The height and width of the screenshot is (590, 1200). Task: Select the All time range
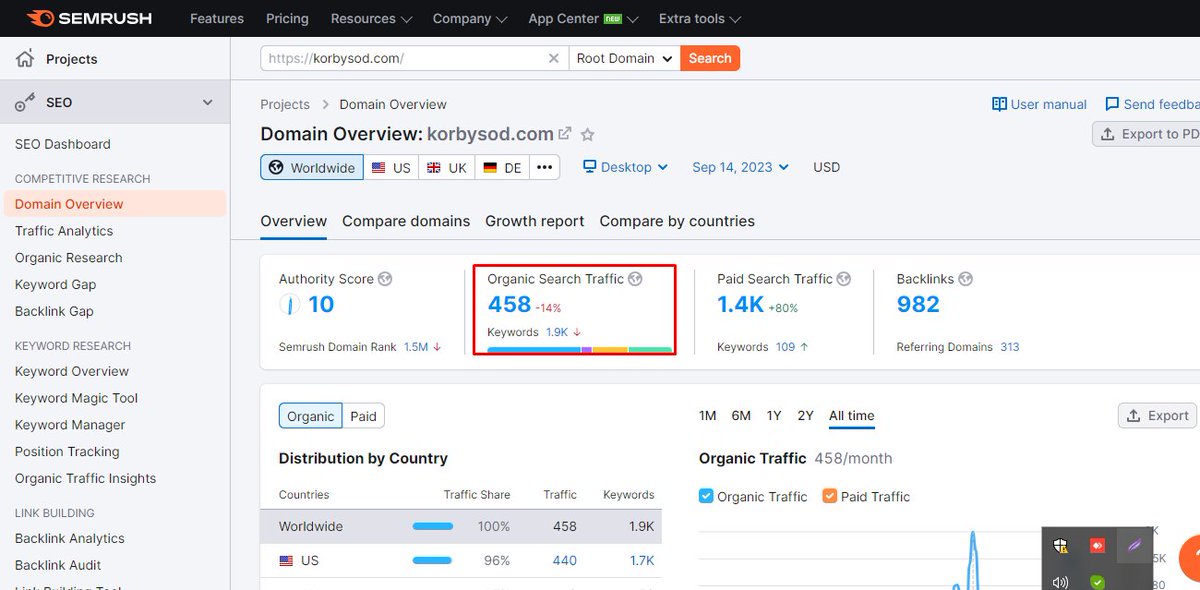click(852, 416)
